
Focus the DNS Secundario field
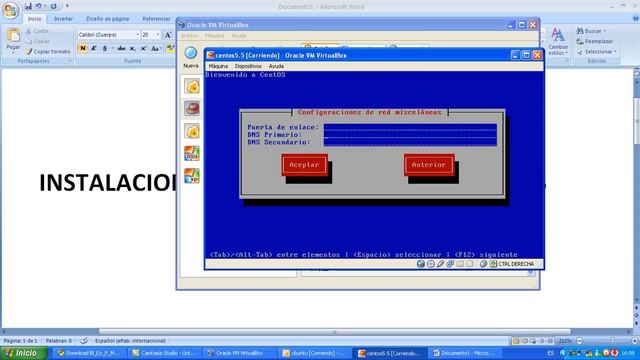point(410,142)
